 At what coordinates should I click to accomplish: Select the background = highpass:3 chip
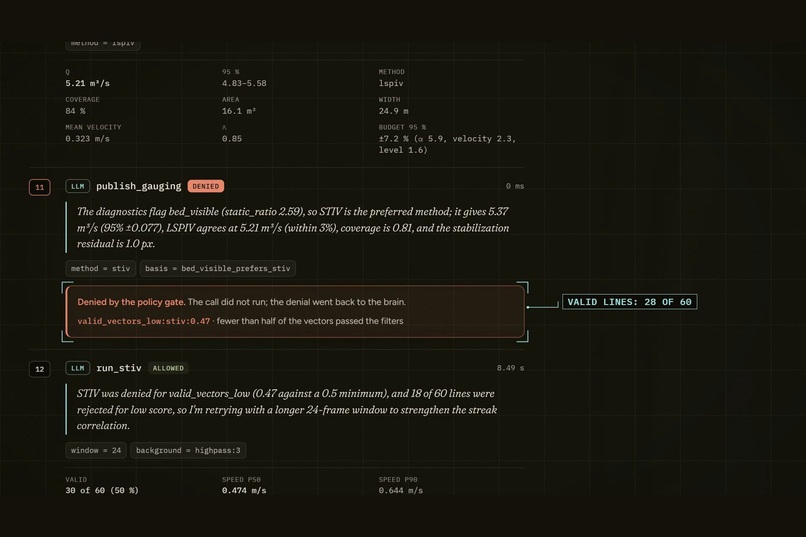pyautogui.click(x=188, y=450)
